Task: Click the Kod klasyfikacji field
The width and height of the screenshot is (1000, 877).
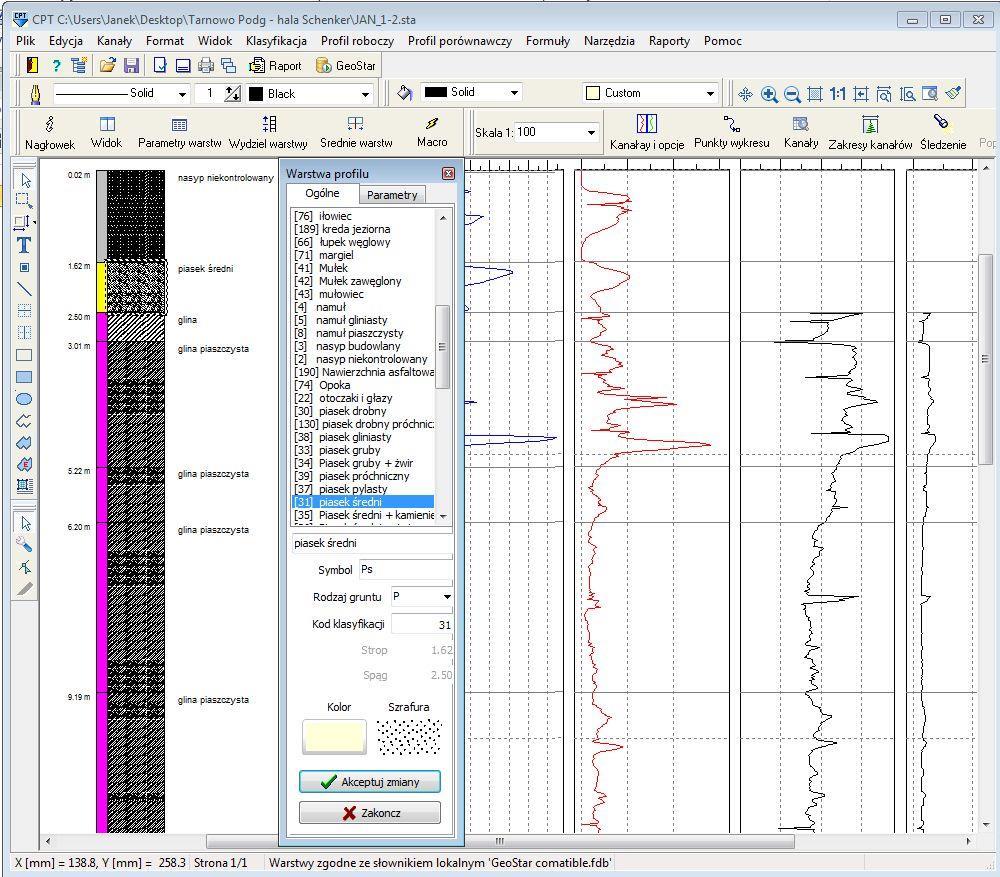Action: 422,624
